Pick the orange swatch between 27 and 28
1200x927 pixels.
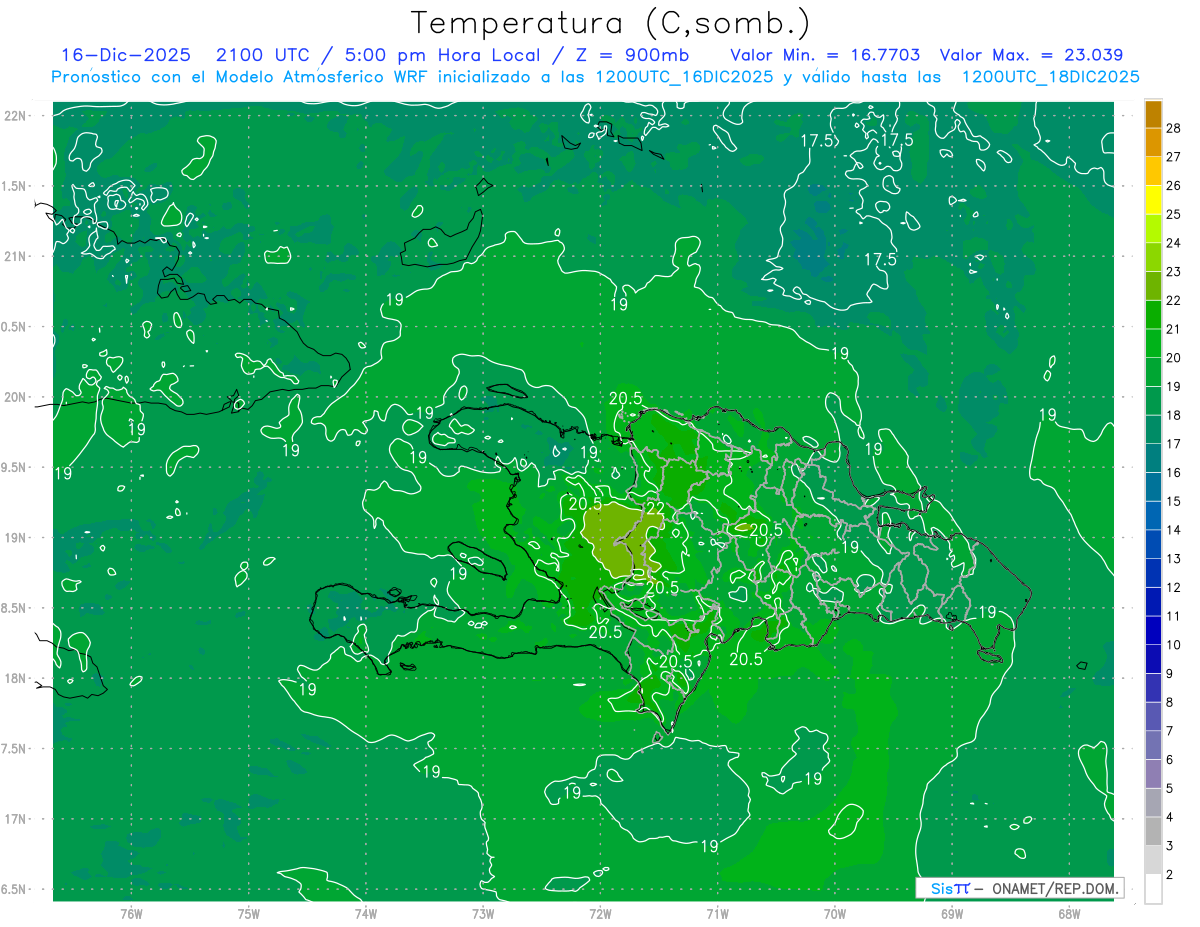[x=1153, y=142]
